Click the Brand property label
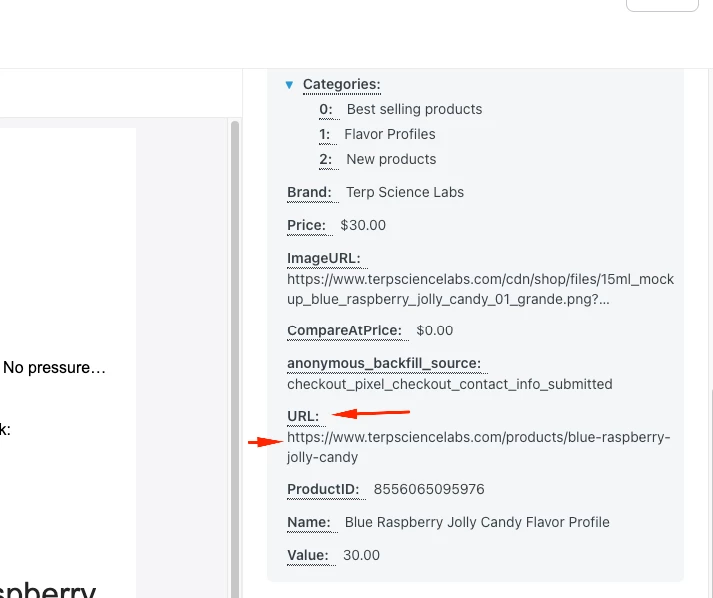The width and height of the screenshot is (713, 598). tap(309, 192)
